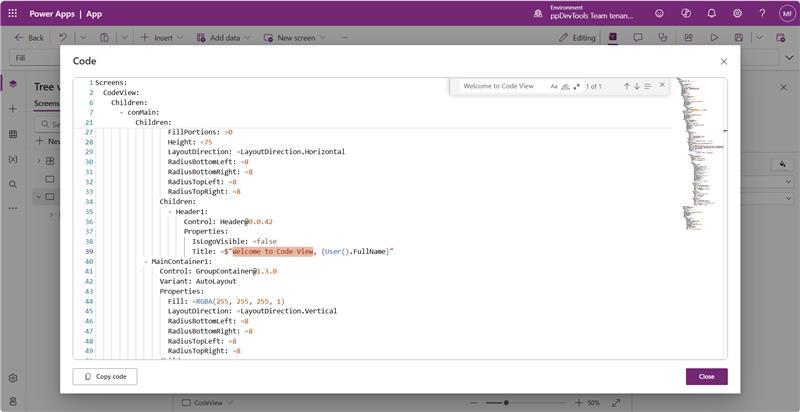
Task: Close the right properties pane
Action: (x=784, y=87)
